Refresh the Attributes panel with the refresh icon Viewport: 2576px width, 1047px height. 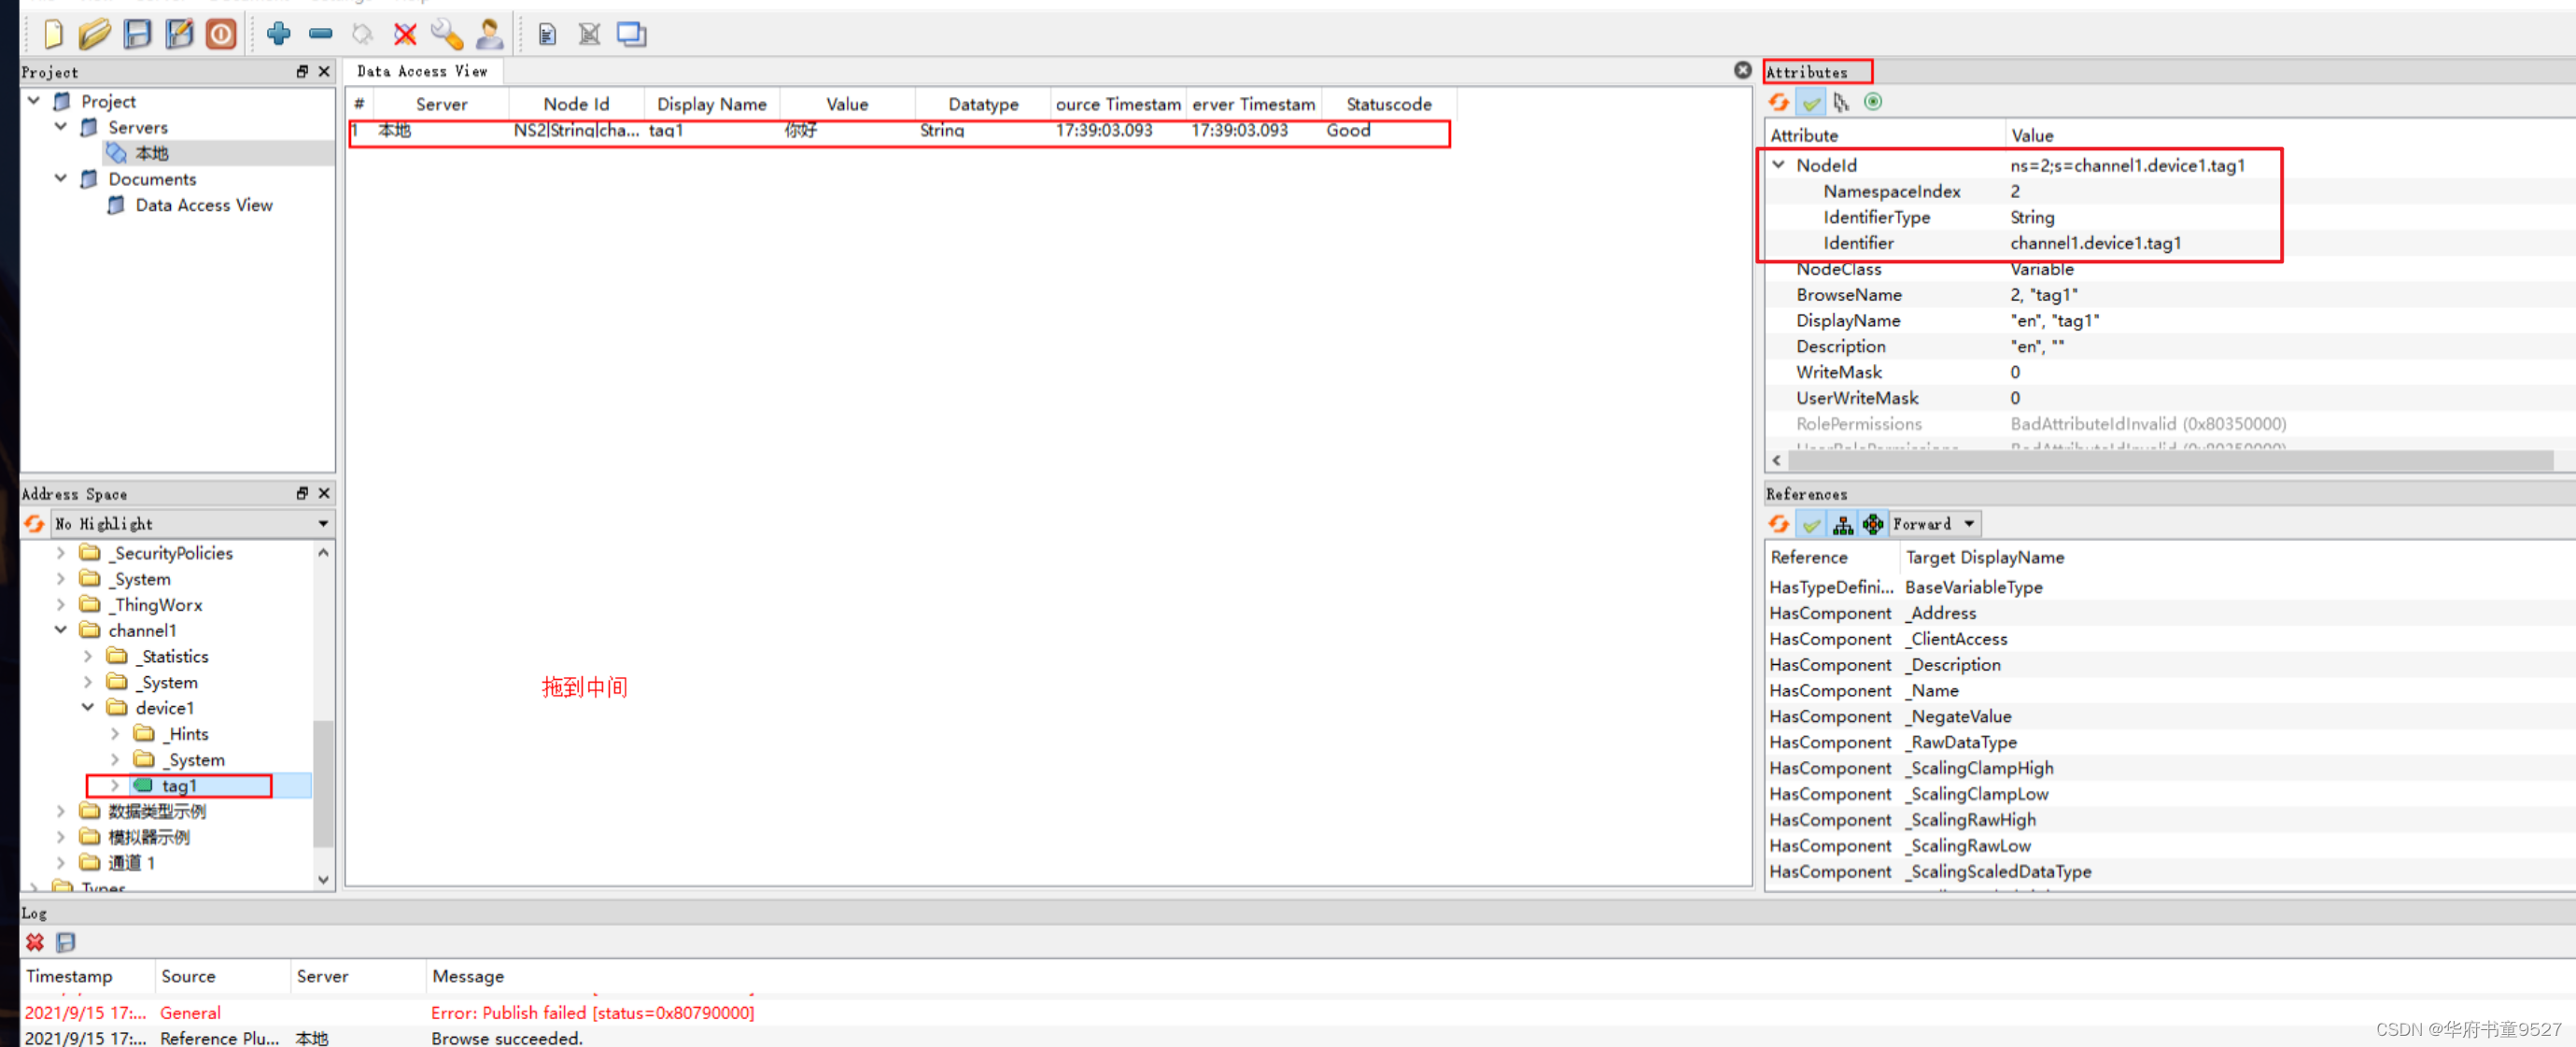click(x=1780, y=101)
